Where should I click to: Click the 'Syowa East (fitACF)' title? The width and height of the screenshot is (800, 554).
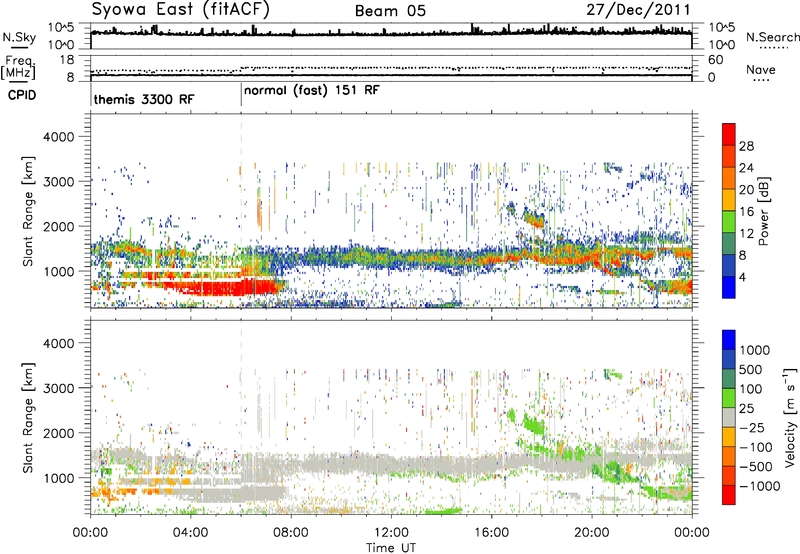180,9
